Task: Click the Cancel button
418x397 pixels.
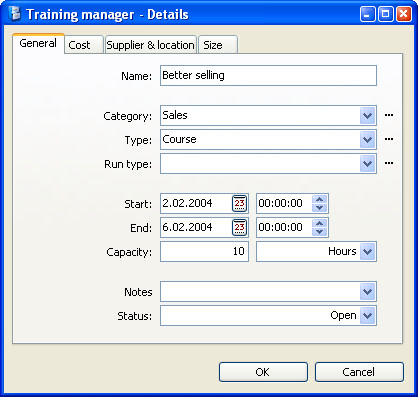Action: coord(359,372)
